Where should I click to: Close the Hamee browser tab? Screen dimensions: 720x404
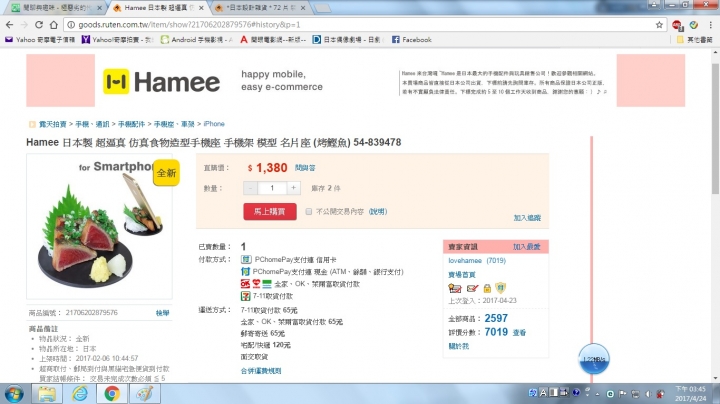201,8
